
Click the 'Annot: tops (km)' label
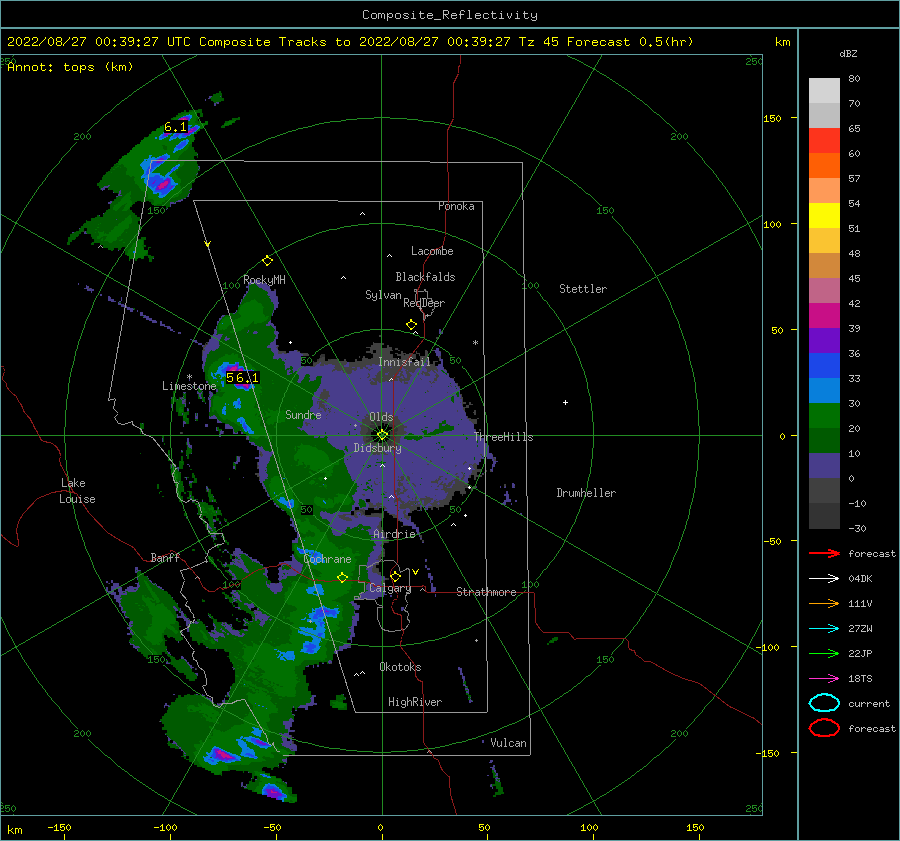click(x=70, y=67)
